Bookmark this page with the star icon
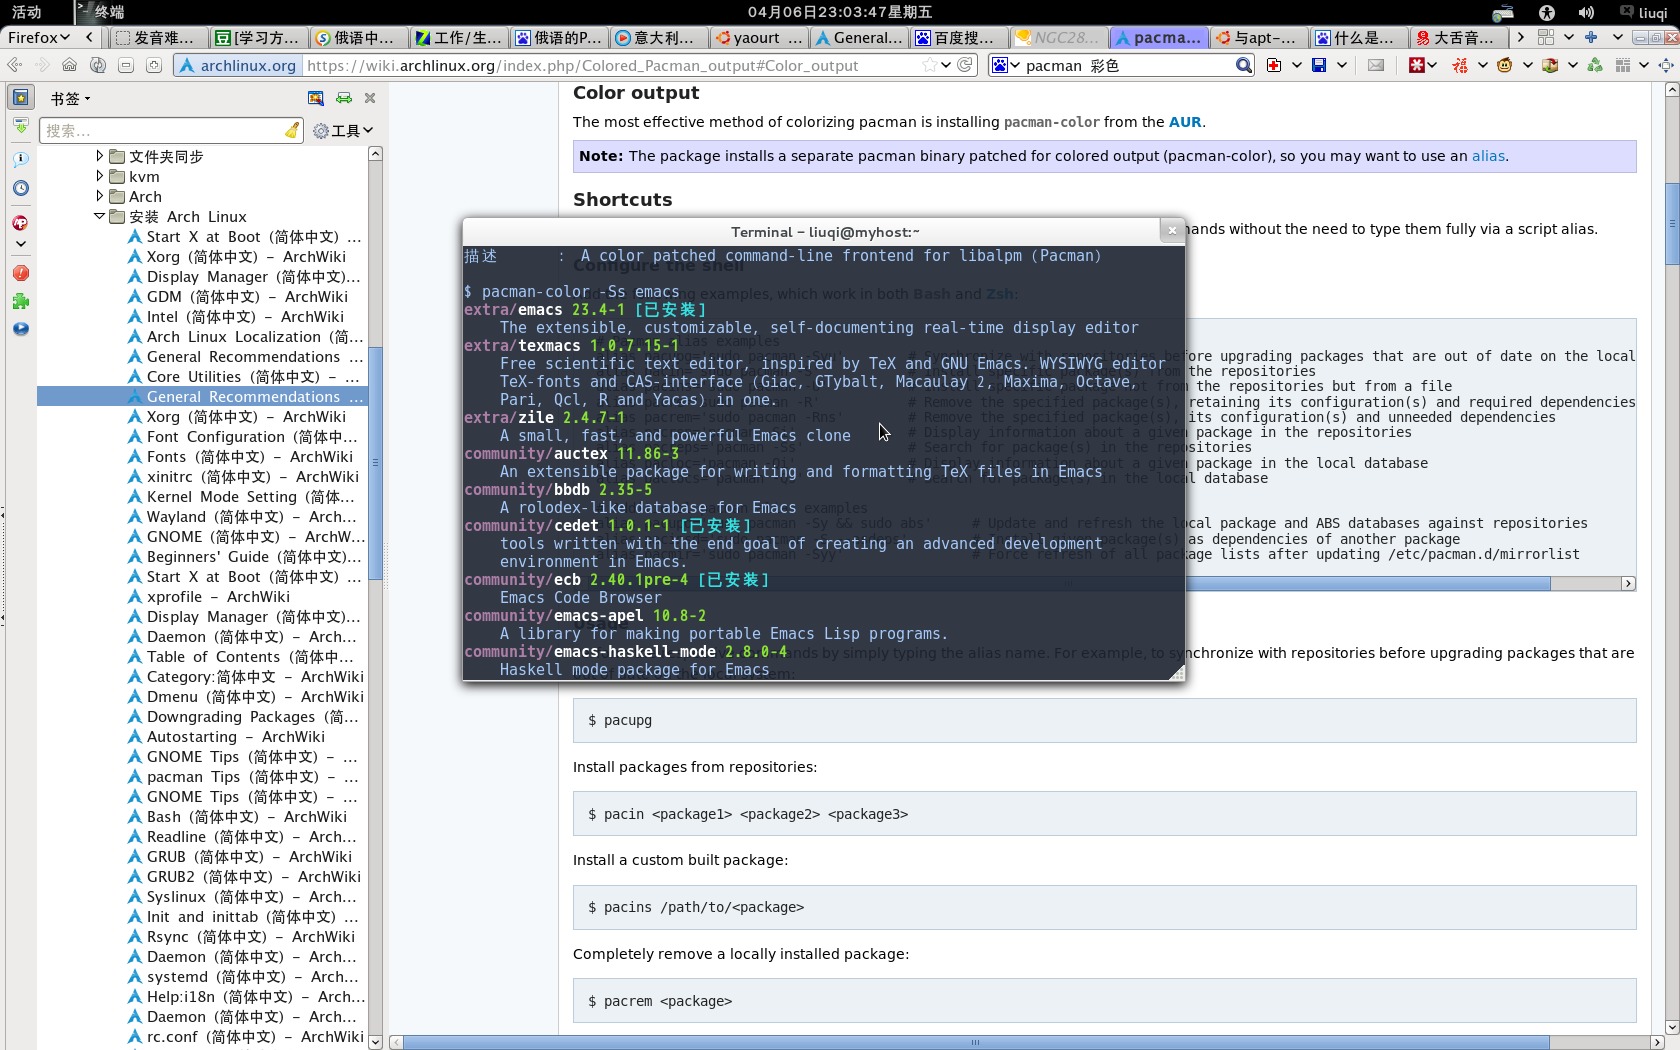This screenshot has width=1680, height=1050. point(930,65)
